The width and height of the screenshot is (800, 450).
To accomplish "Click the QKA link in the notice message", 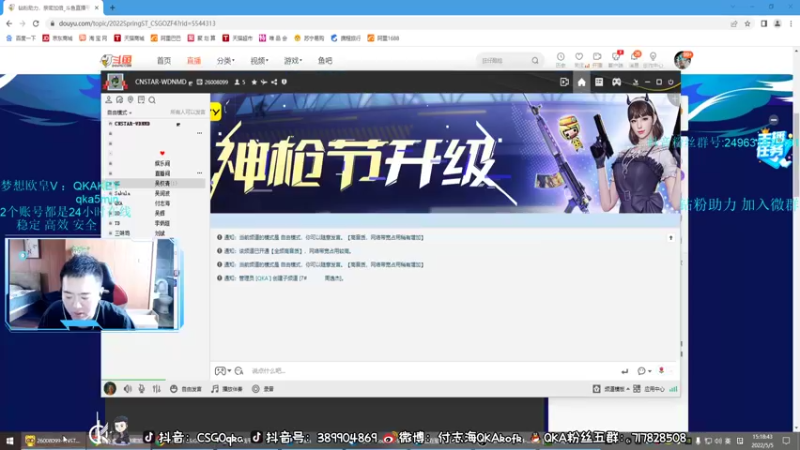I will tap(263, 279).
